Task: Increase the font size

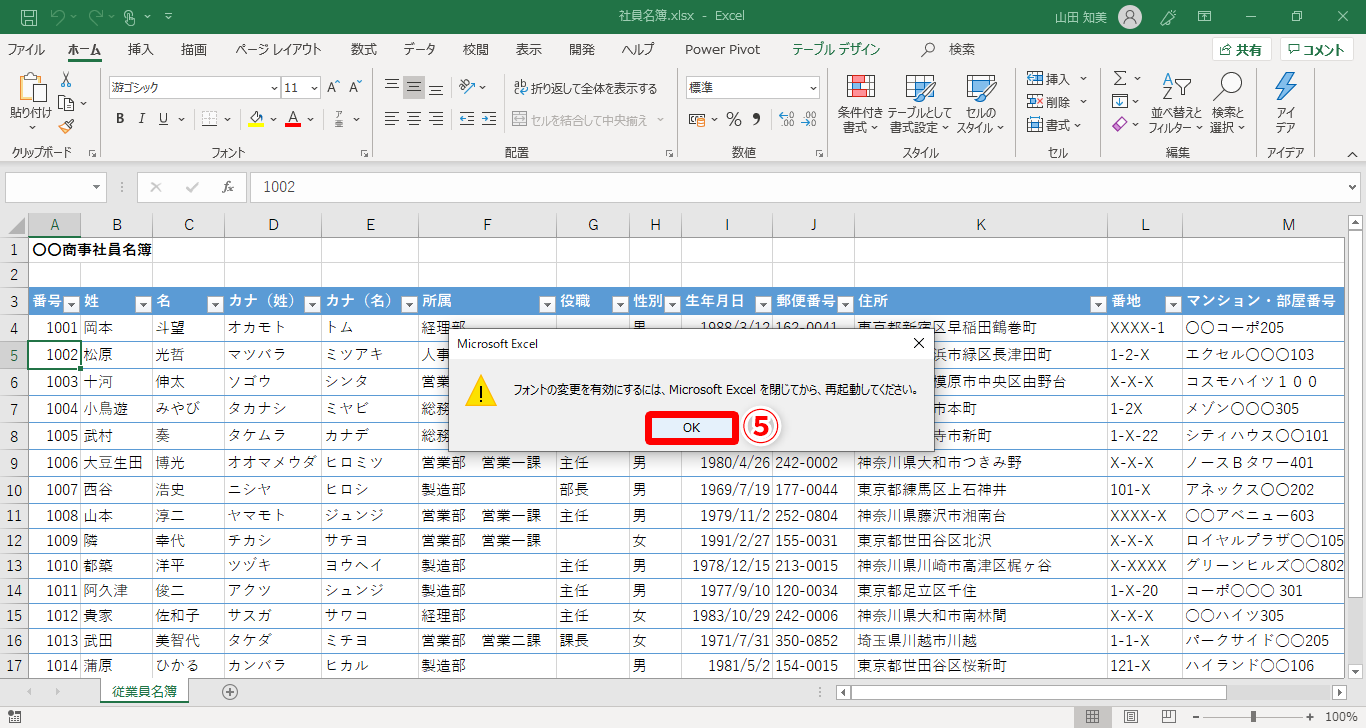Action: point(333,87)
